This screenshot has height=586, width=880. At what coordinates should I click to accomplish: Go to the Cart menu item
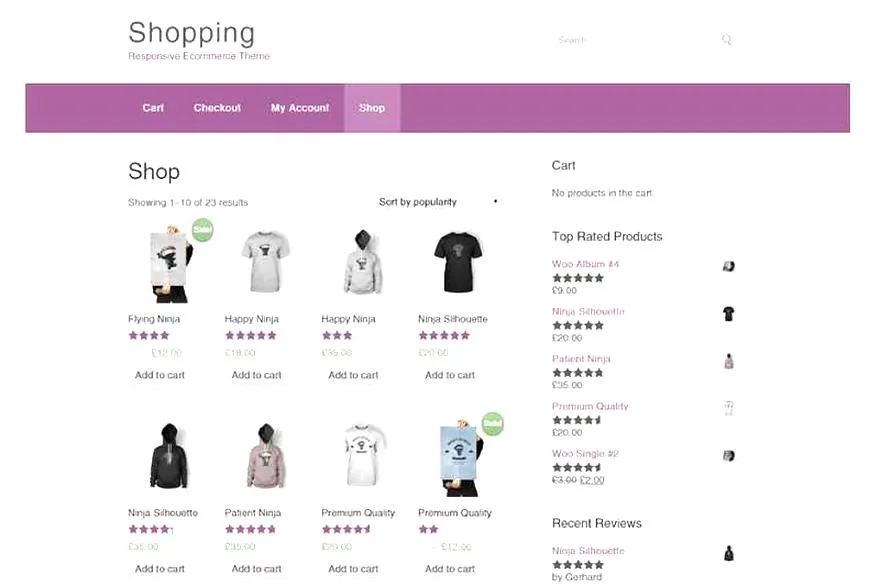pos(153,108)
